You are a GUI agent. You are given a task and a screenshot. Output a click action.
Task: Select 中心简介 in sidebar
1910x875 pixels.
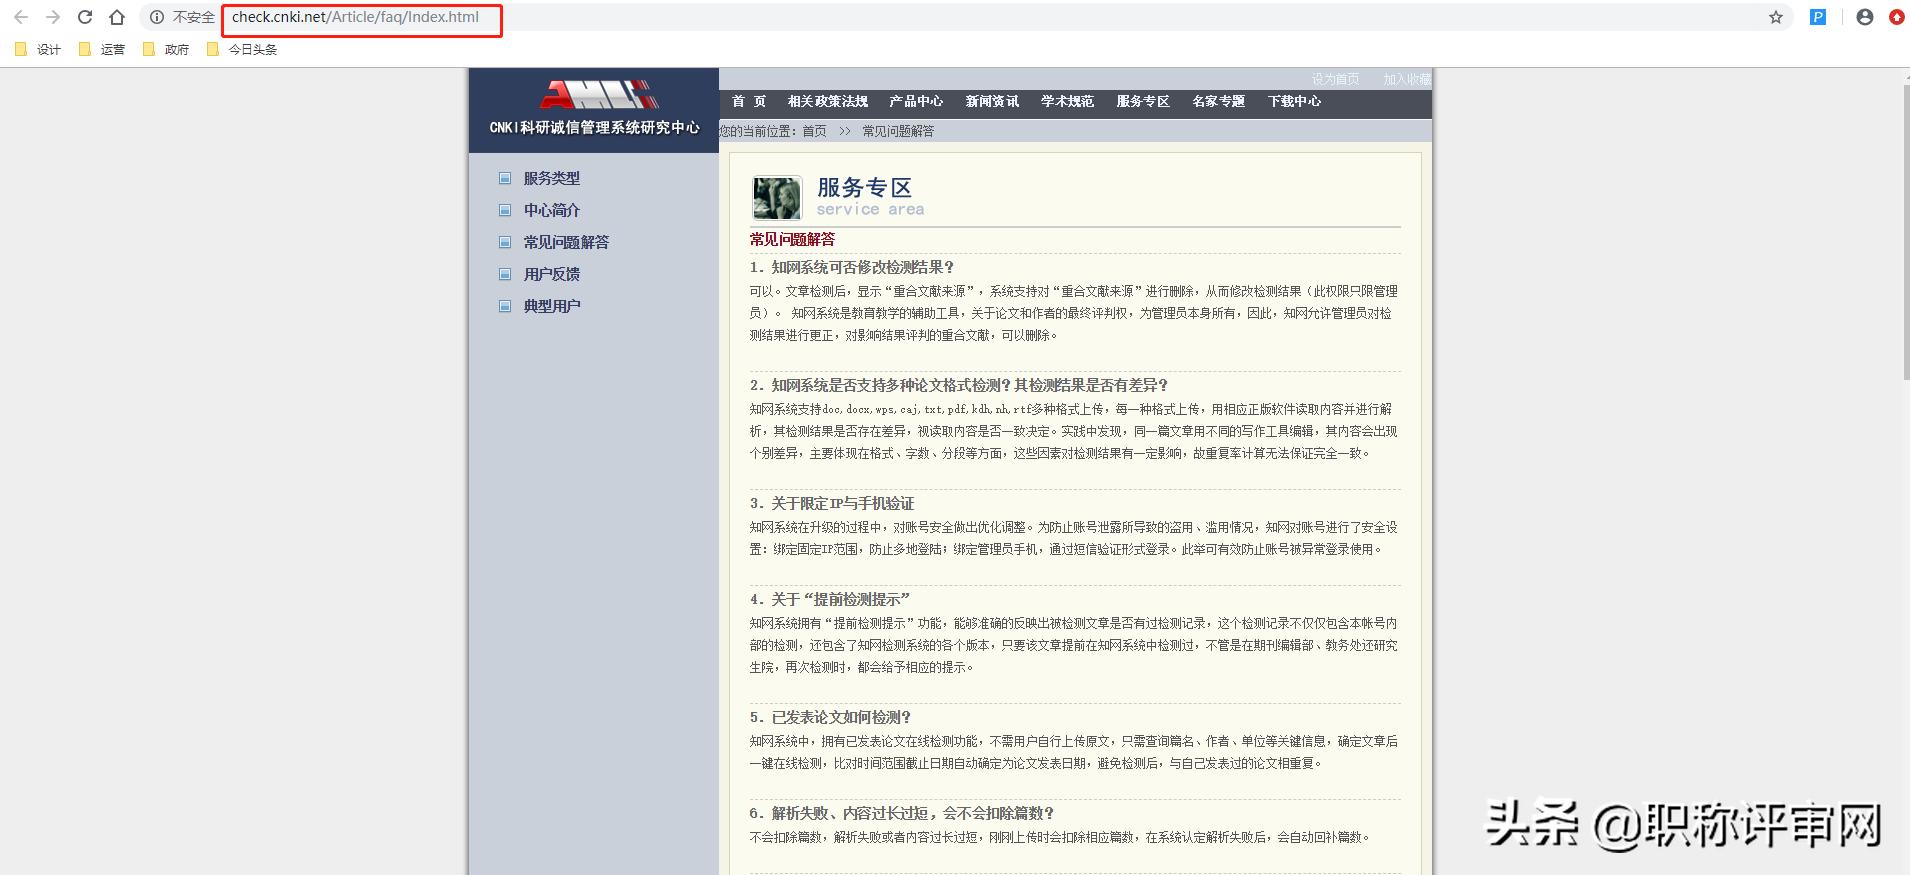pos(552,210)
